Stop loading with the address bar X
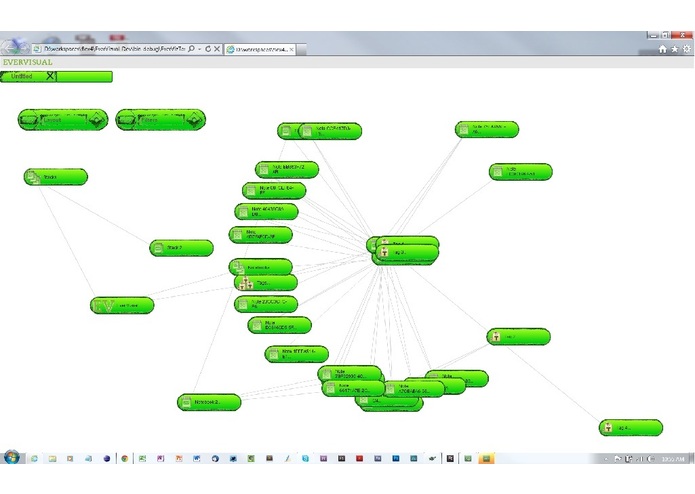The height and width of the screenshot is (494, 695). pyautogui.click(x=217, y=49)
